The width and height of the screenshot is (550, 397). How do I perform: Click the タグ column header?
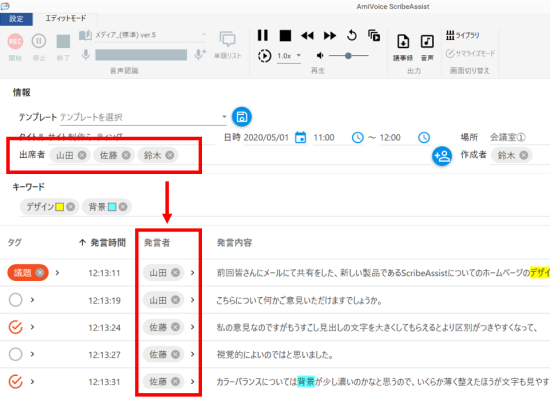(x=15, y=242)
